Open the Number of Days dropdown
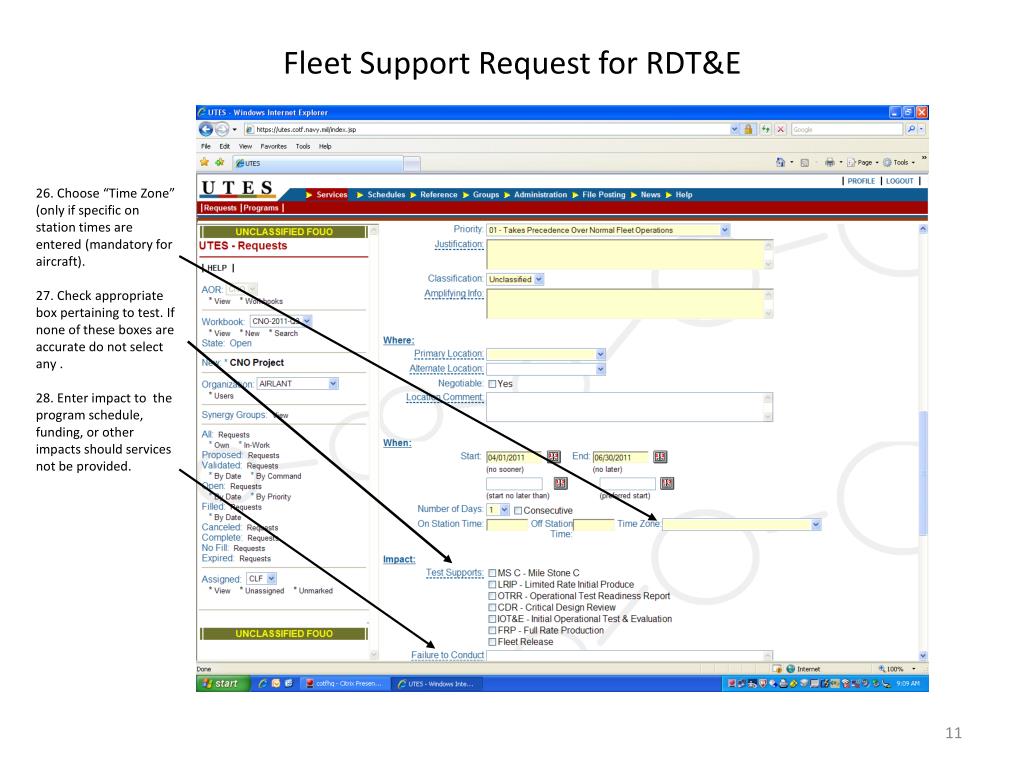Image resolution: width=1024 pixels, height=768 pixels. coord(504,509)
